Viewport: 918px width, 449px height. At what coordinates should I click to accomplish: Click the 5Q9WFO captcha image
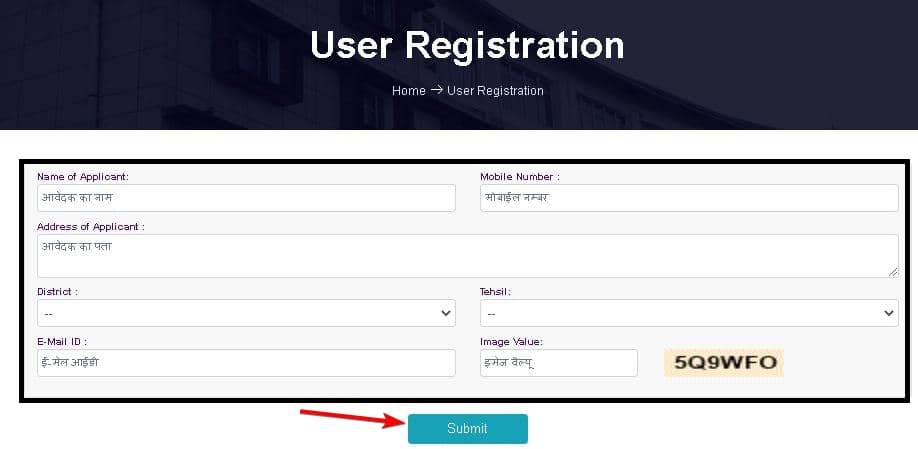(724, 362)
